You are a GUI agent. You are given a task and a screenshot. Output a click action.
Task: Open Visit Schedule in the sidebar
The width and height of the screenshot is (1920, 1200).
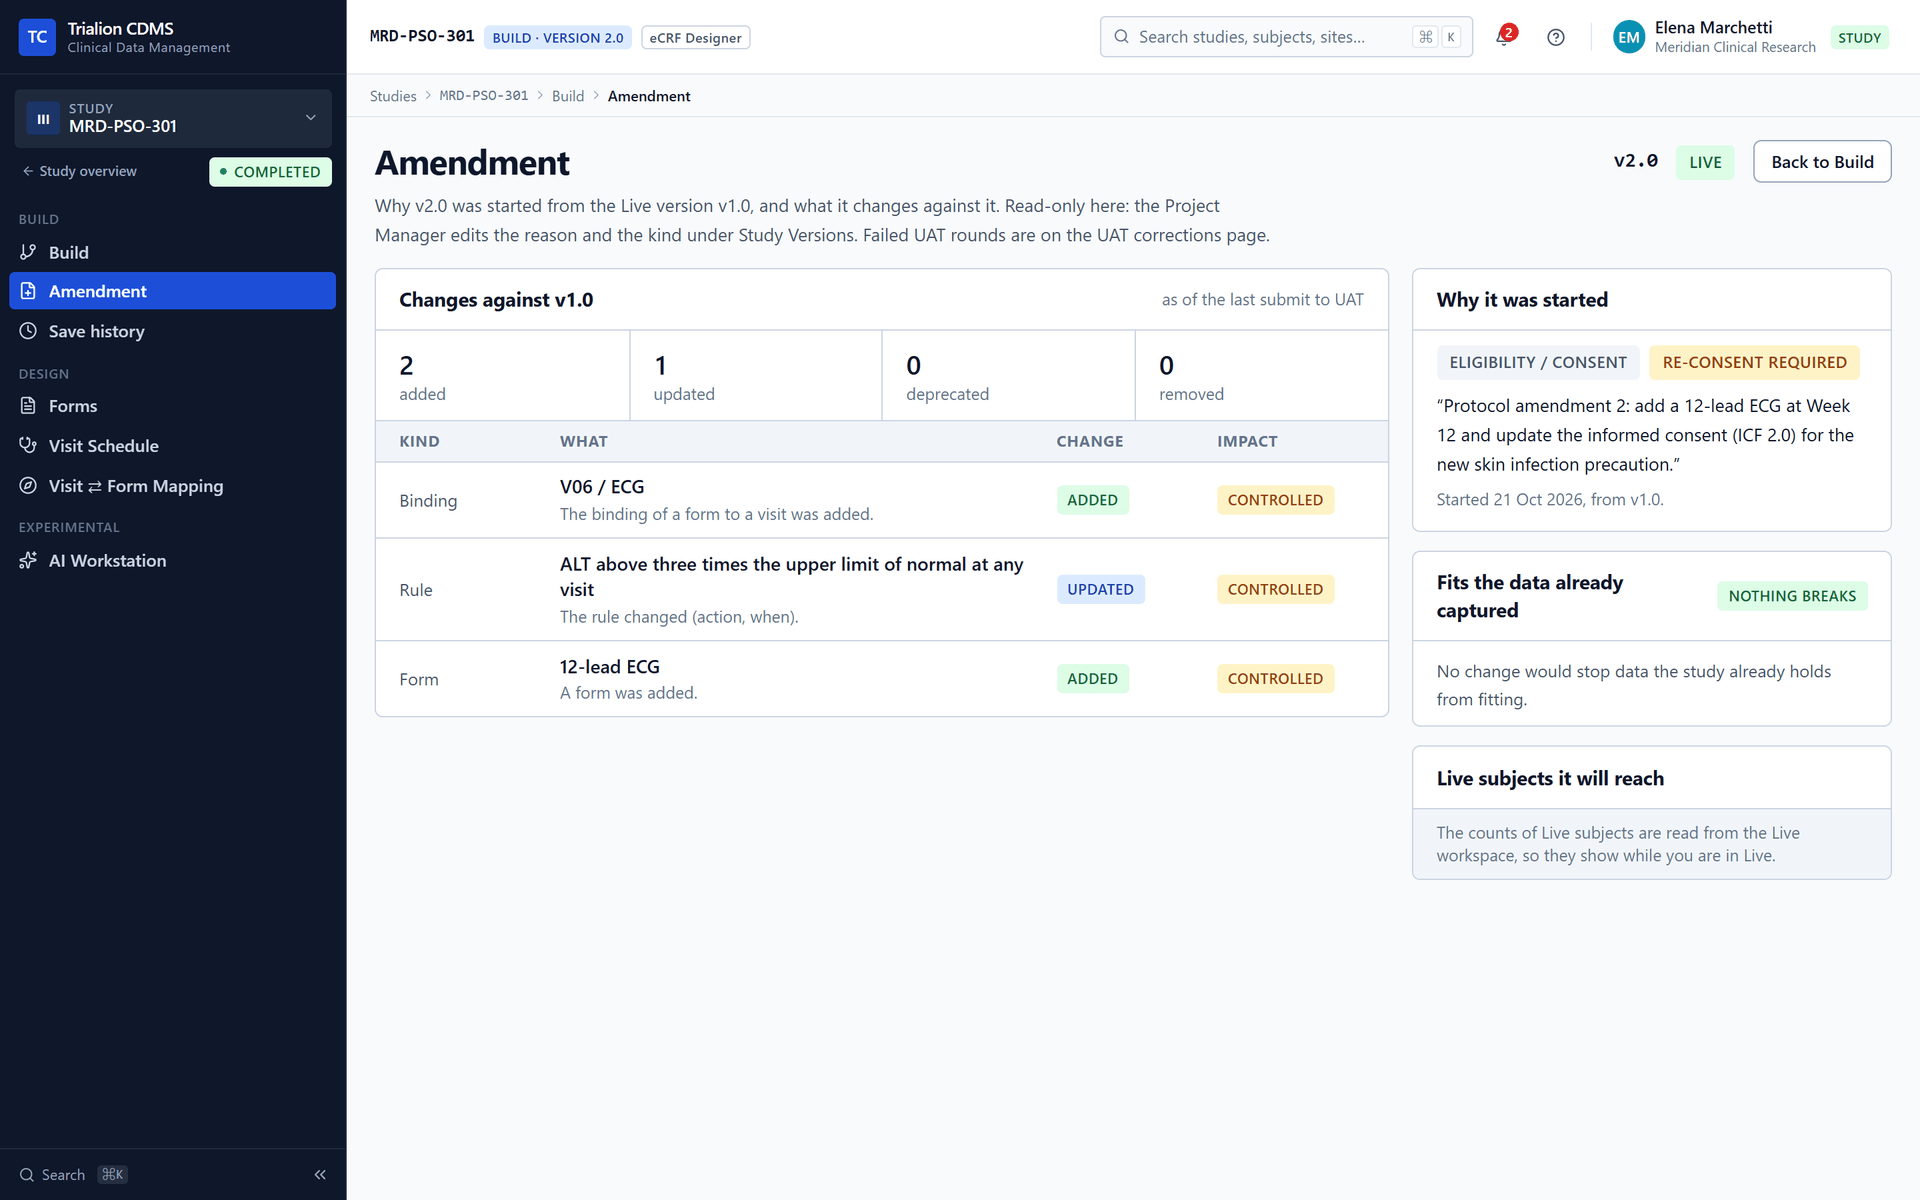tap(172, 446)
